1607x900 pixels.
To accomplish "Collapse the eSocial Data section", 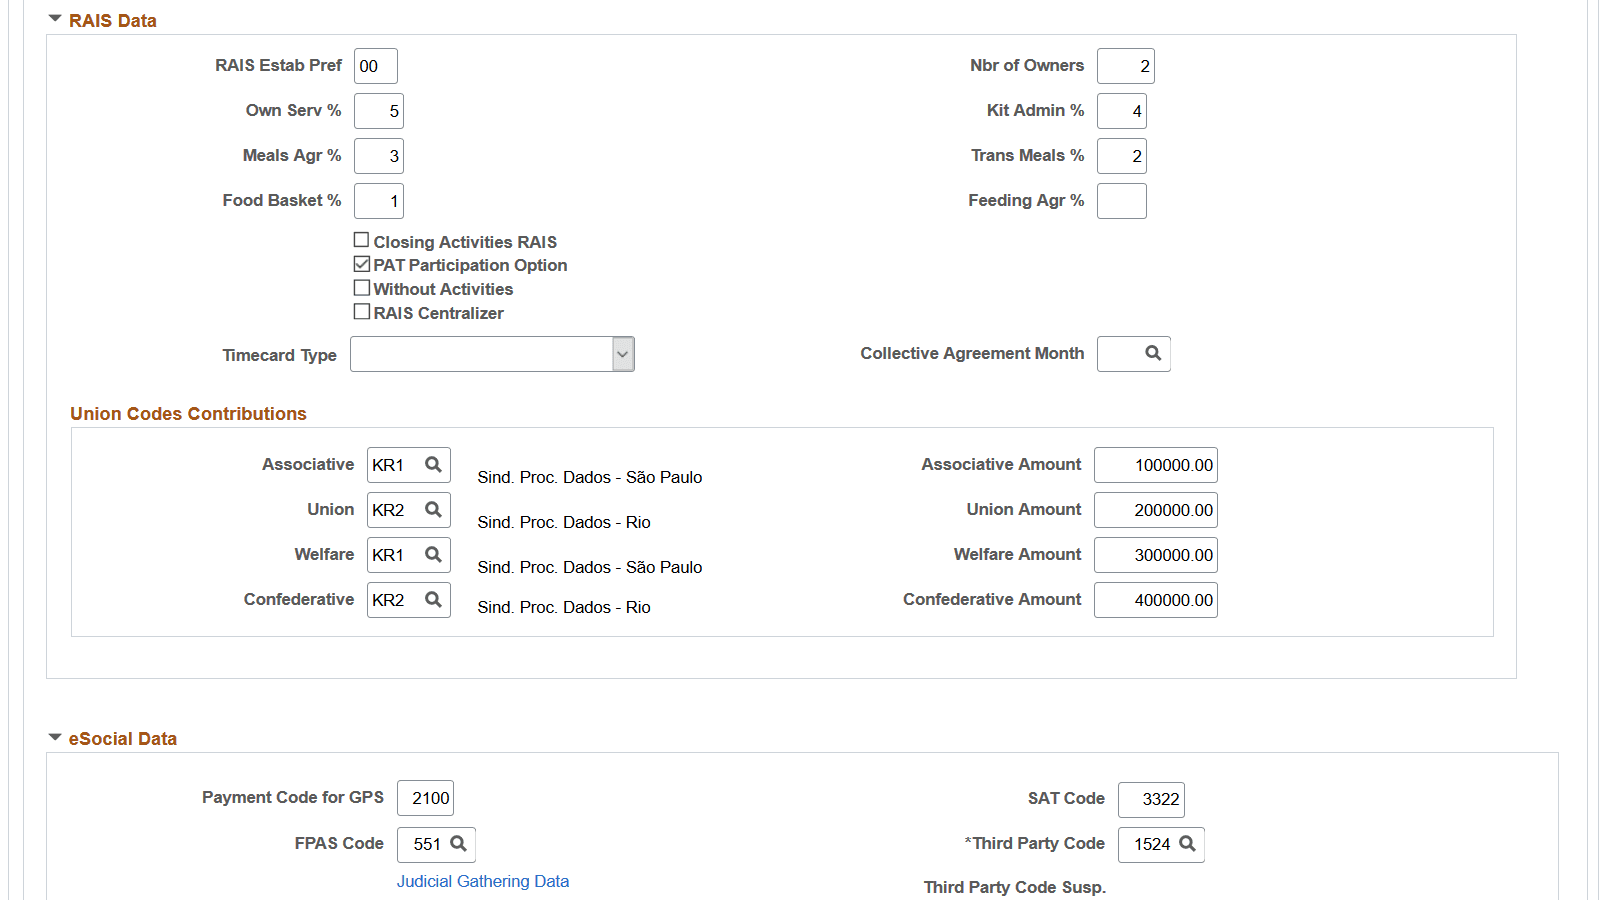I will pos(55,737).
